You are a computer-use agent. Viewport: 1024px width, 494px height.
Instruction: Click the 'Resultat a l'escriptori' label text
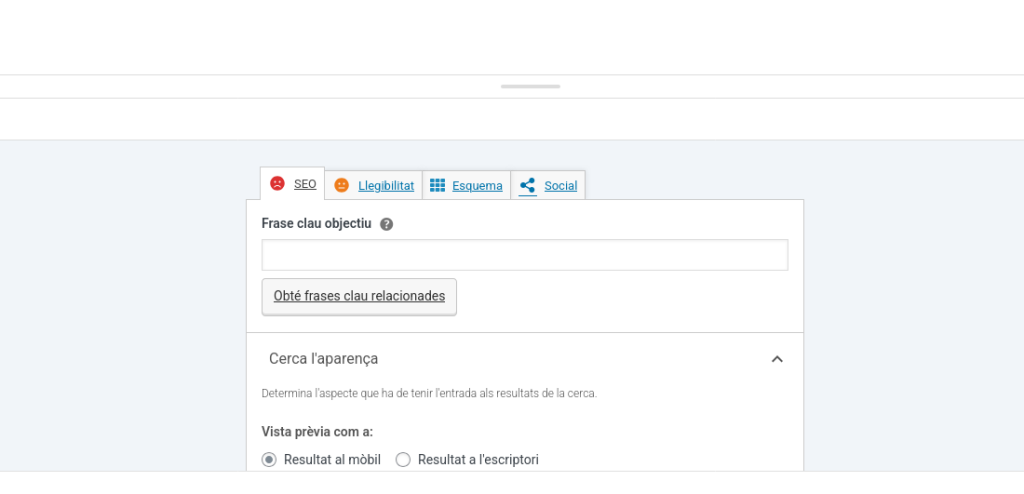[x=478, y=460]
